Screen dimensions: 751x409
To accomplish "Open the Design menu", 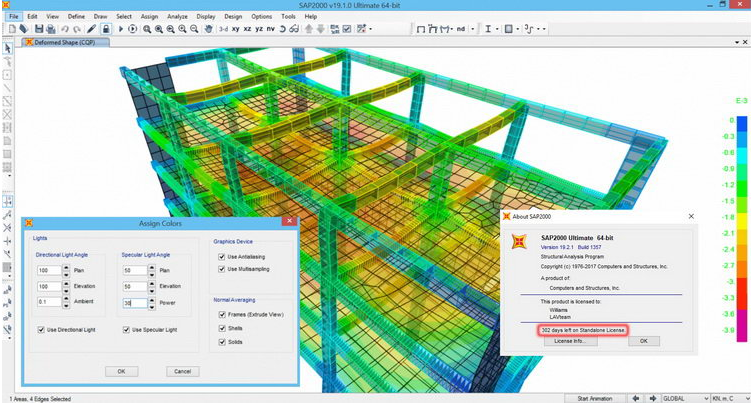I will coord(233,16).
